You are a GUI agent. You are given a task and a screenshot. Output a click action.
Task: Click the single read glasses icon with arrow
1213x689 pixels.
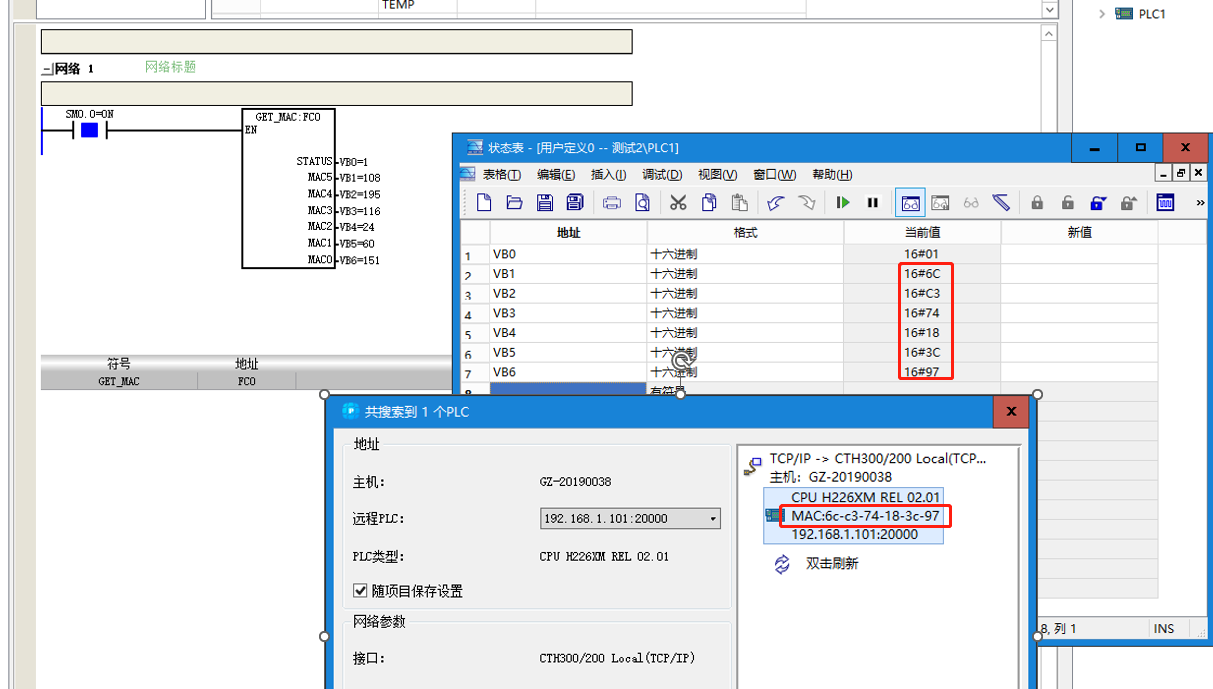click(x=940, y=203)
